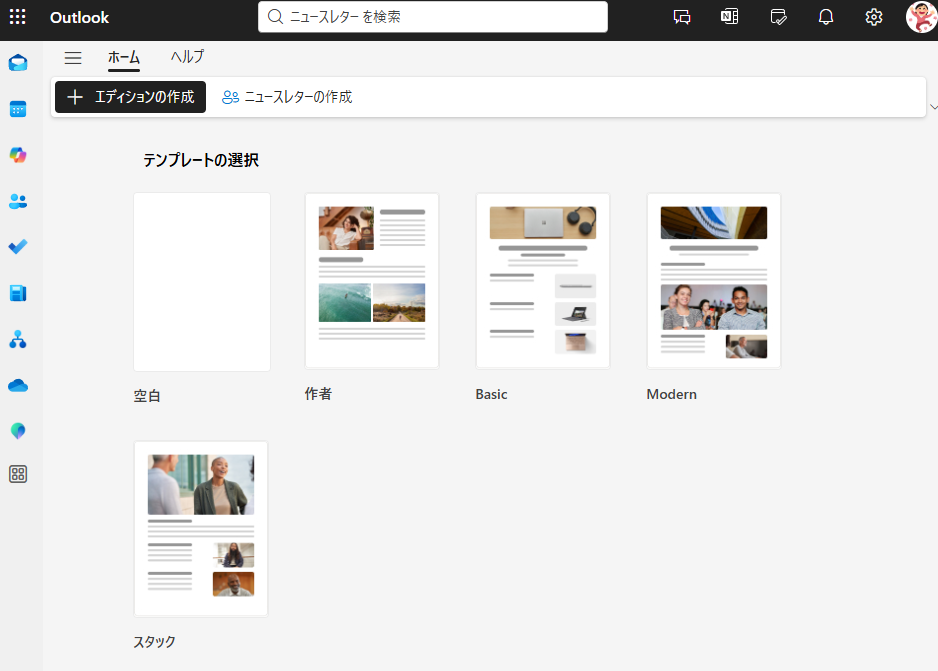Open the Settings gear icon
The image size is (938, 671).
874,17
